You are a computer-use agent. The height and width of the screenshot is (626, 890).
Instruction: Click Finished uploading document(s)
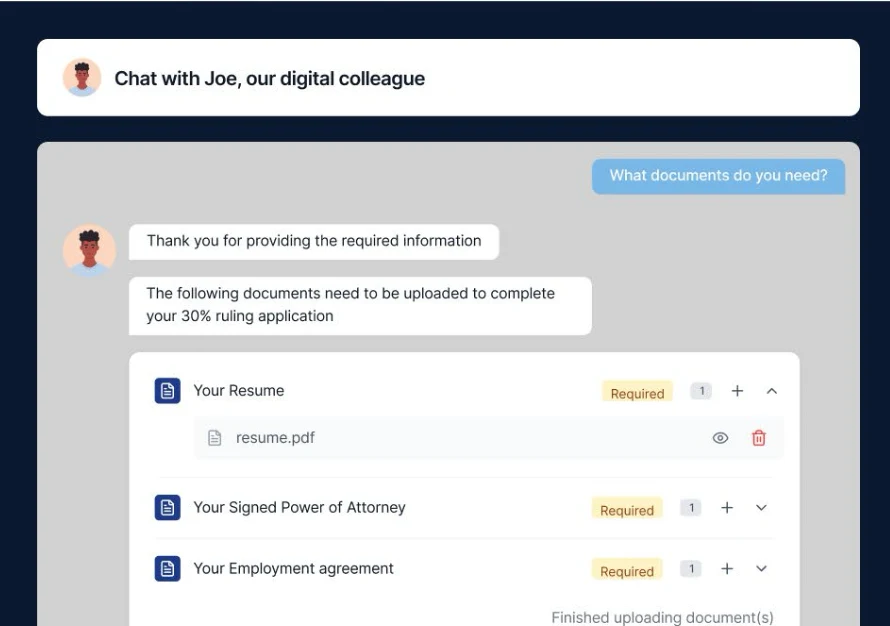click(662, 617)
